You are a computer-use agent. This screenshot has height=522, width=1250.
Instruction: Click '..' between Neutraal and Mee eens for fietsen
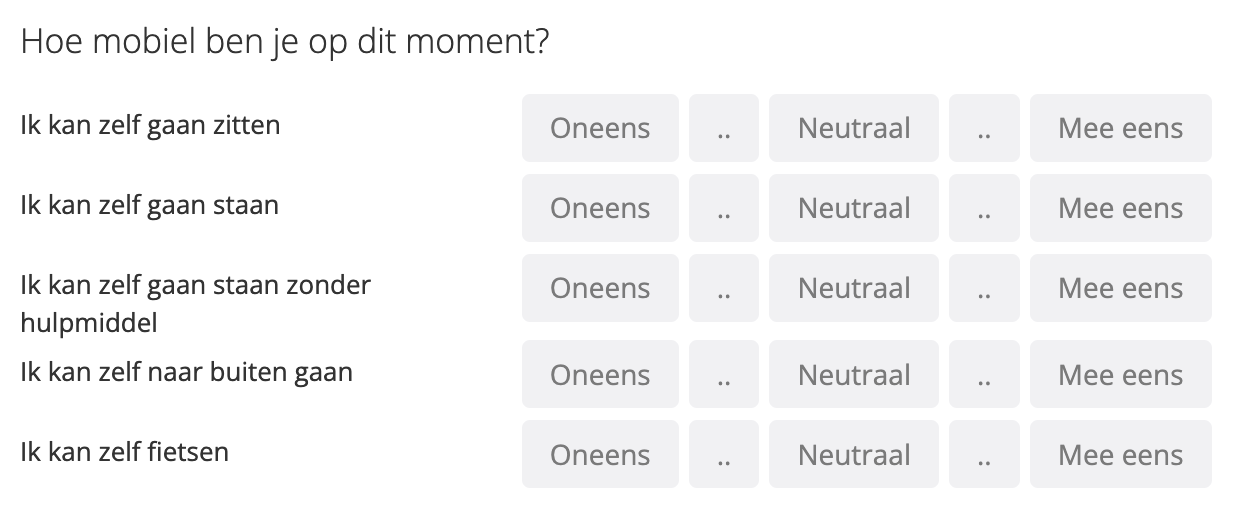tap(984, 455)
